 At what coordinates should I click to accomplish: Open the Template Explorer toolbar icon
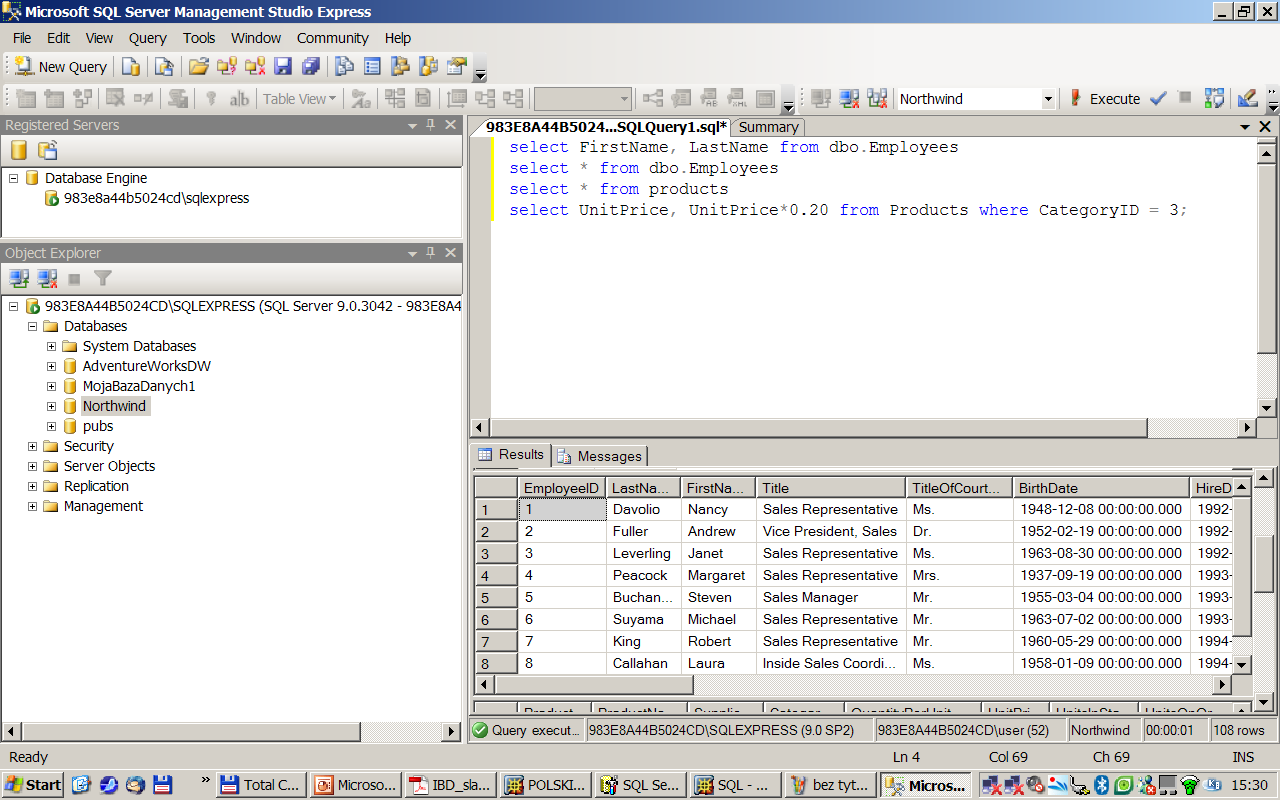[x=428, y=67]
